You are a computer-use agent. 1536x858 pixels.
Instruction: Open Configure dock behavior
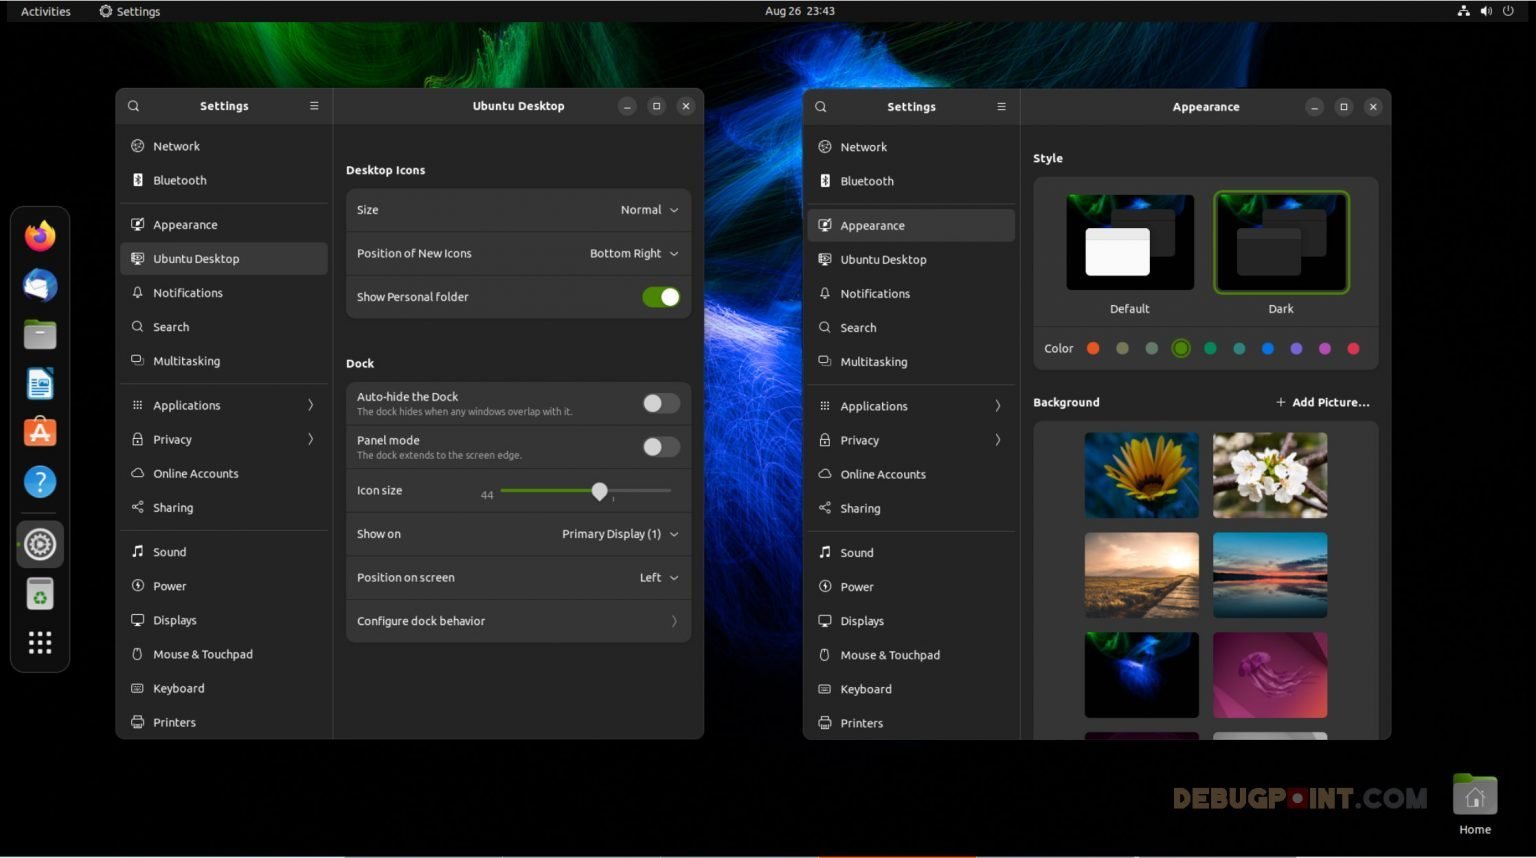518,621
